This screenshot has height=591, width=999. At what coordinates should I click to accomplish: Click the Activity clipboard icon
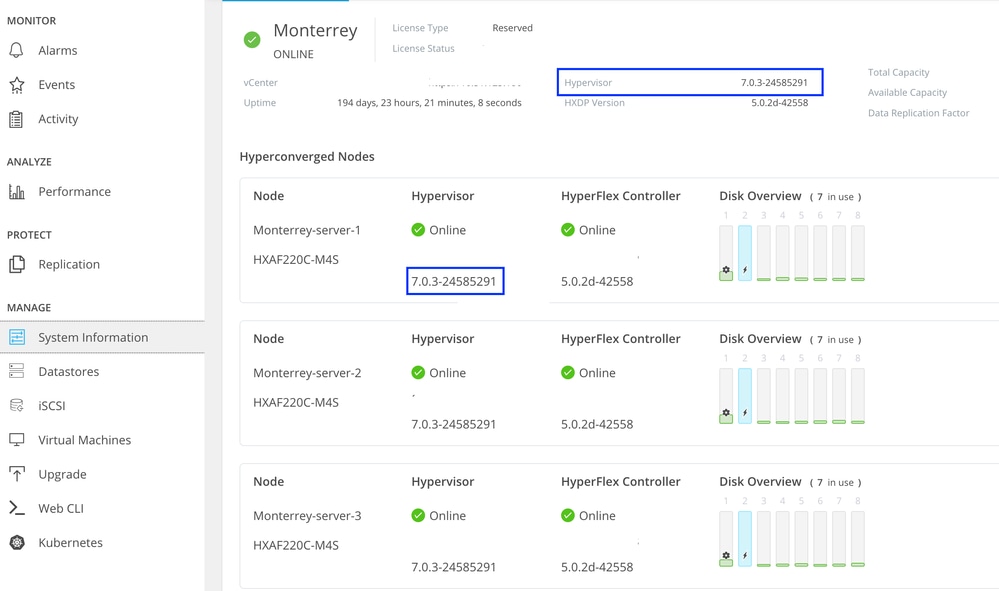[x=17, y=119]
